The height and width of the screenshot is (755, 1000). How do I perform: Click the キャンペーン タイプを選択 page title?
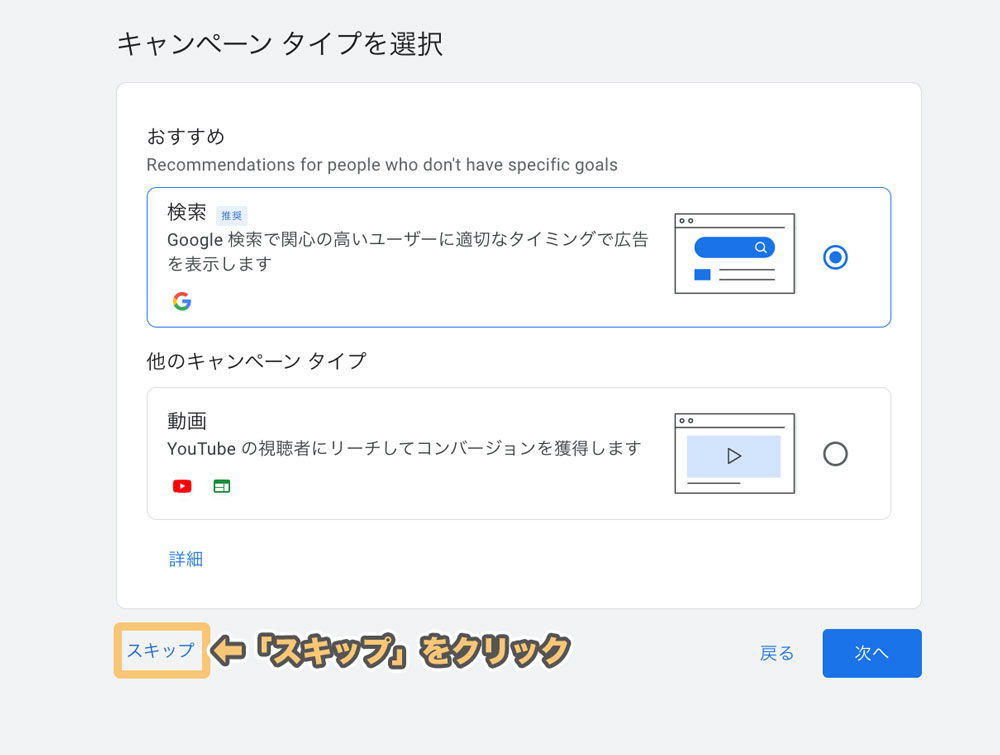280,44
